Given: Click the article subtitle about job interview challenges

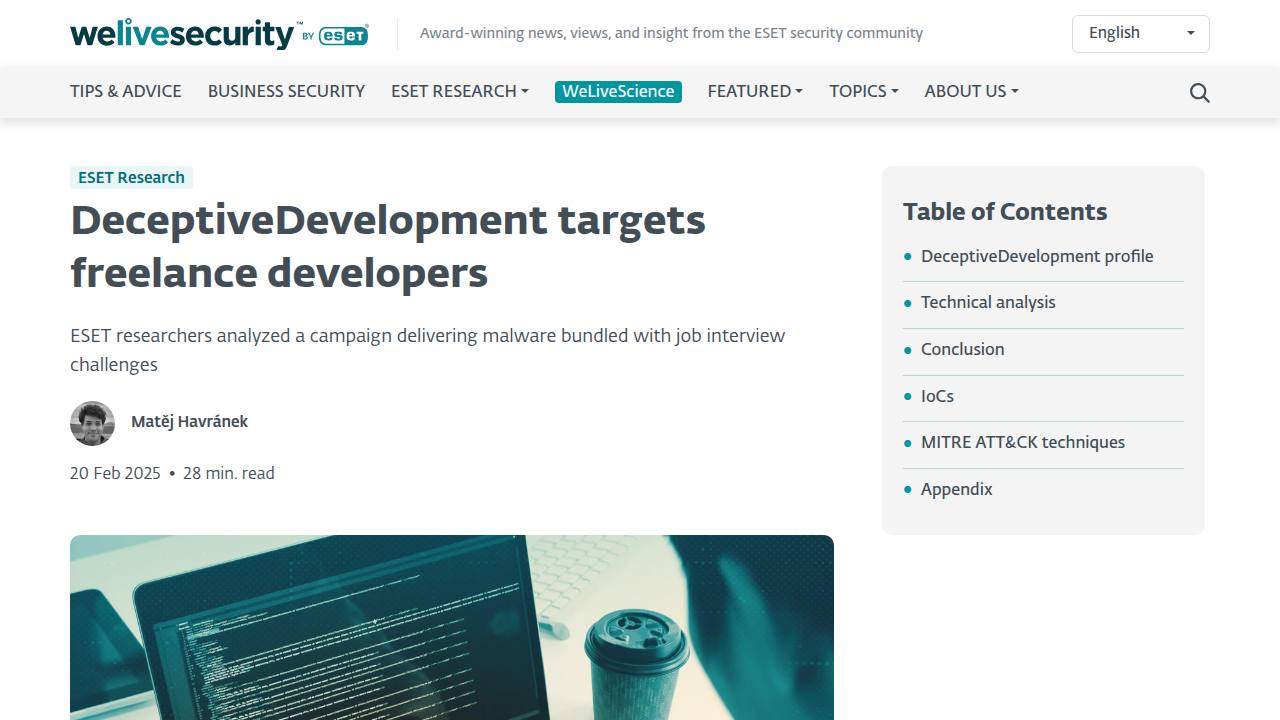Looking at the screenshot, I should click(x=428, y=350).
